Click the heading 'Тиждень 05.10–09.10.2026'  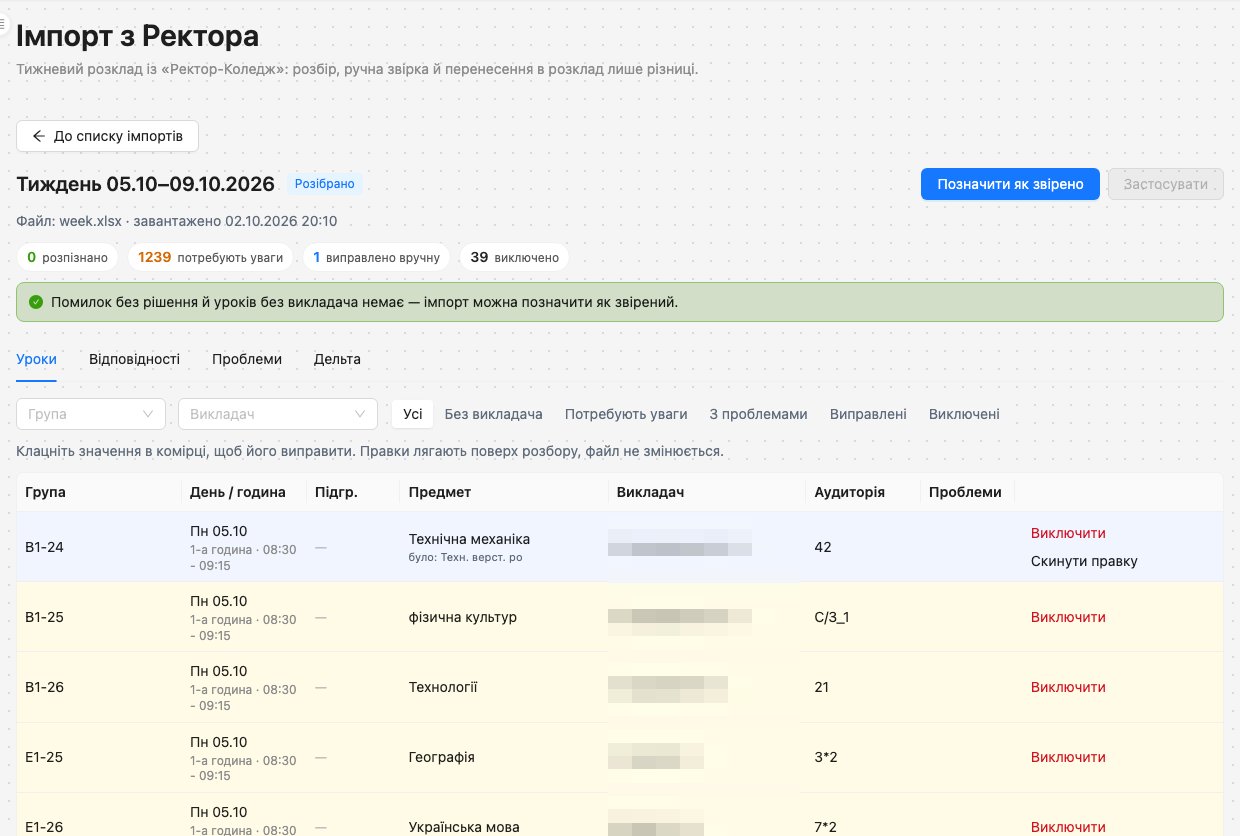146,184
